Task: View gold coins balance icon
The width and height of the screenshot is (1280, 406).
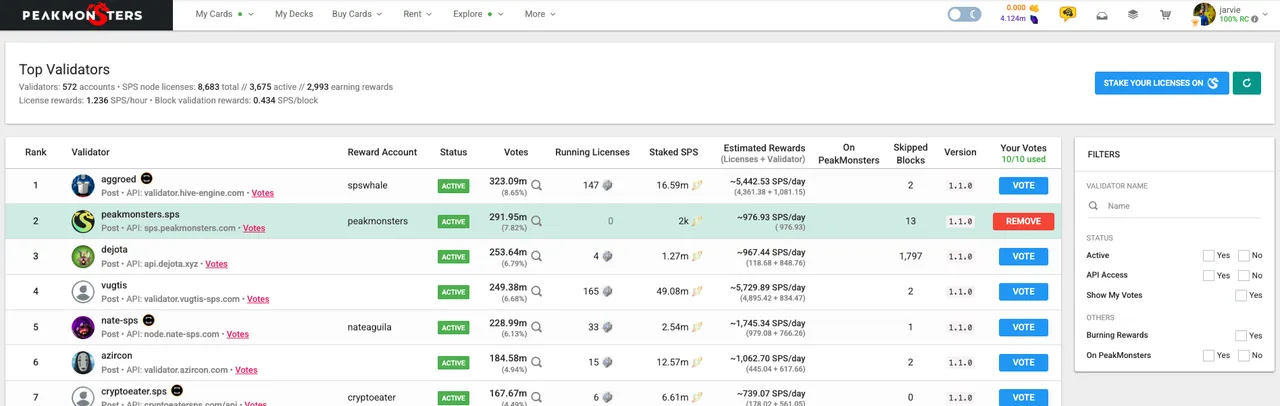Action: (1034, 8)
